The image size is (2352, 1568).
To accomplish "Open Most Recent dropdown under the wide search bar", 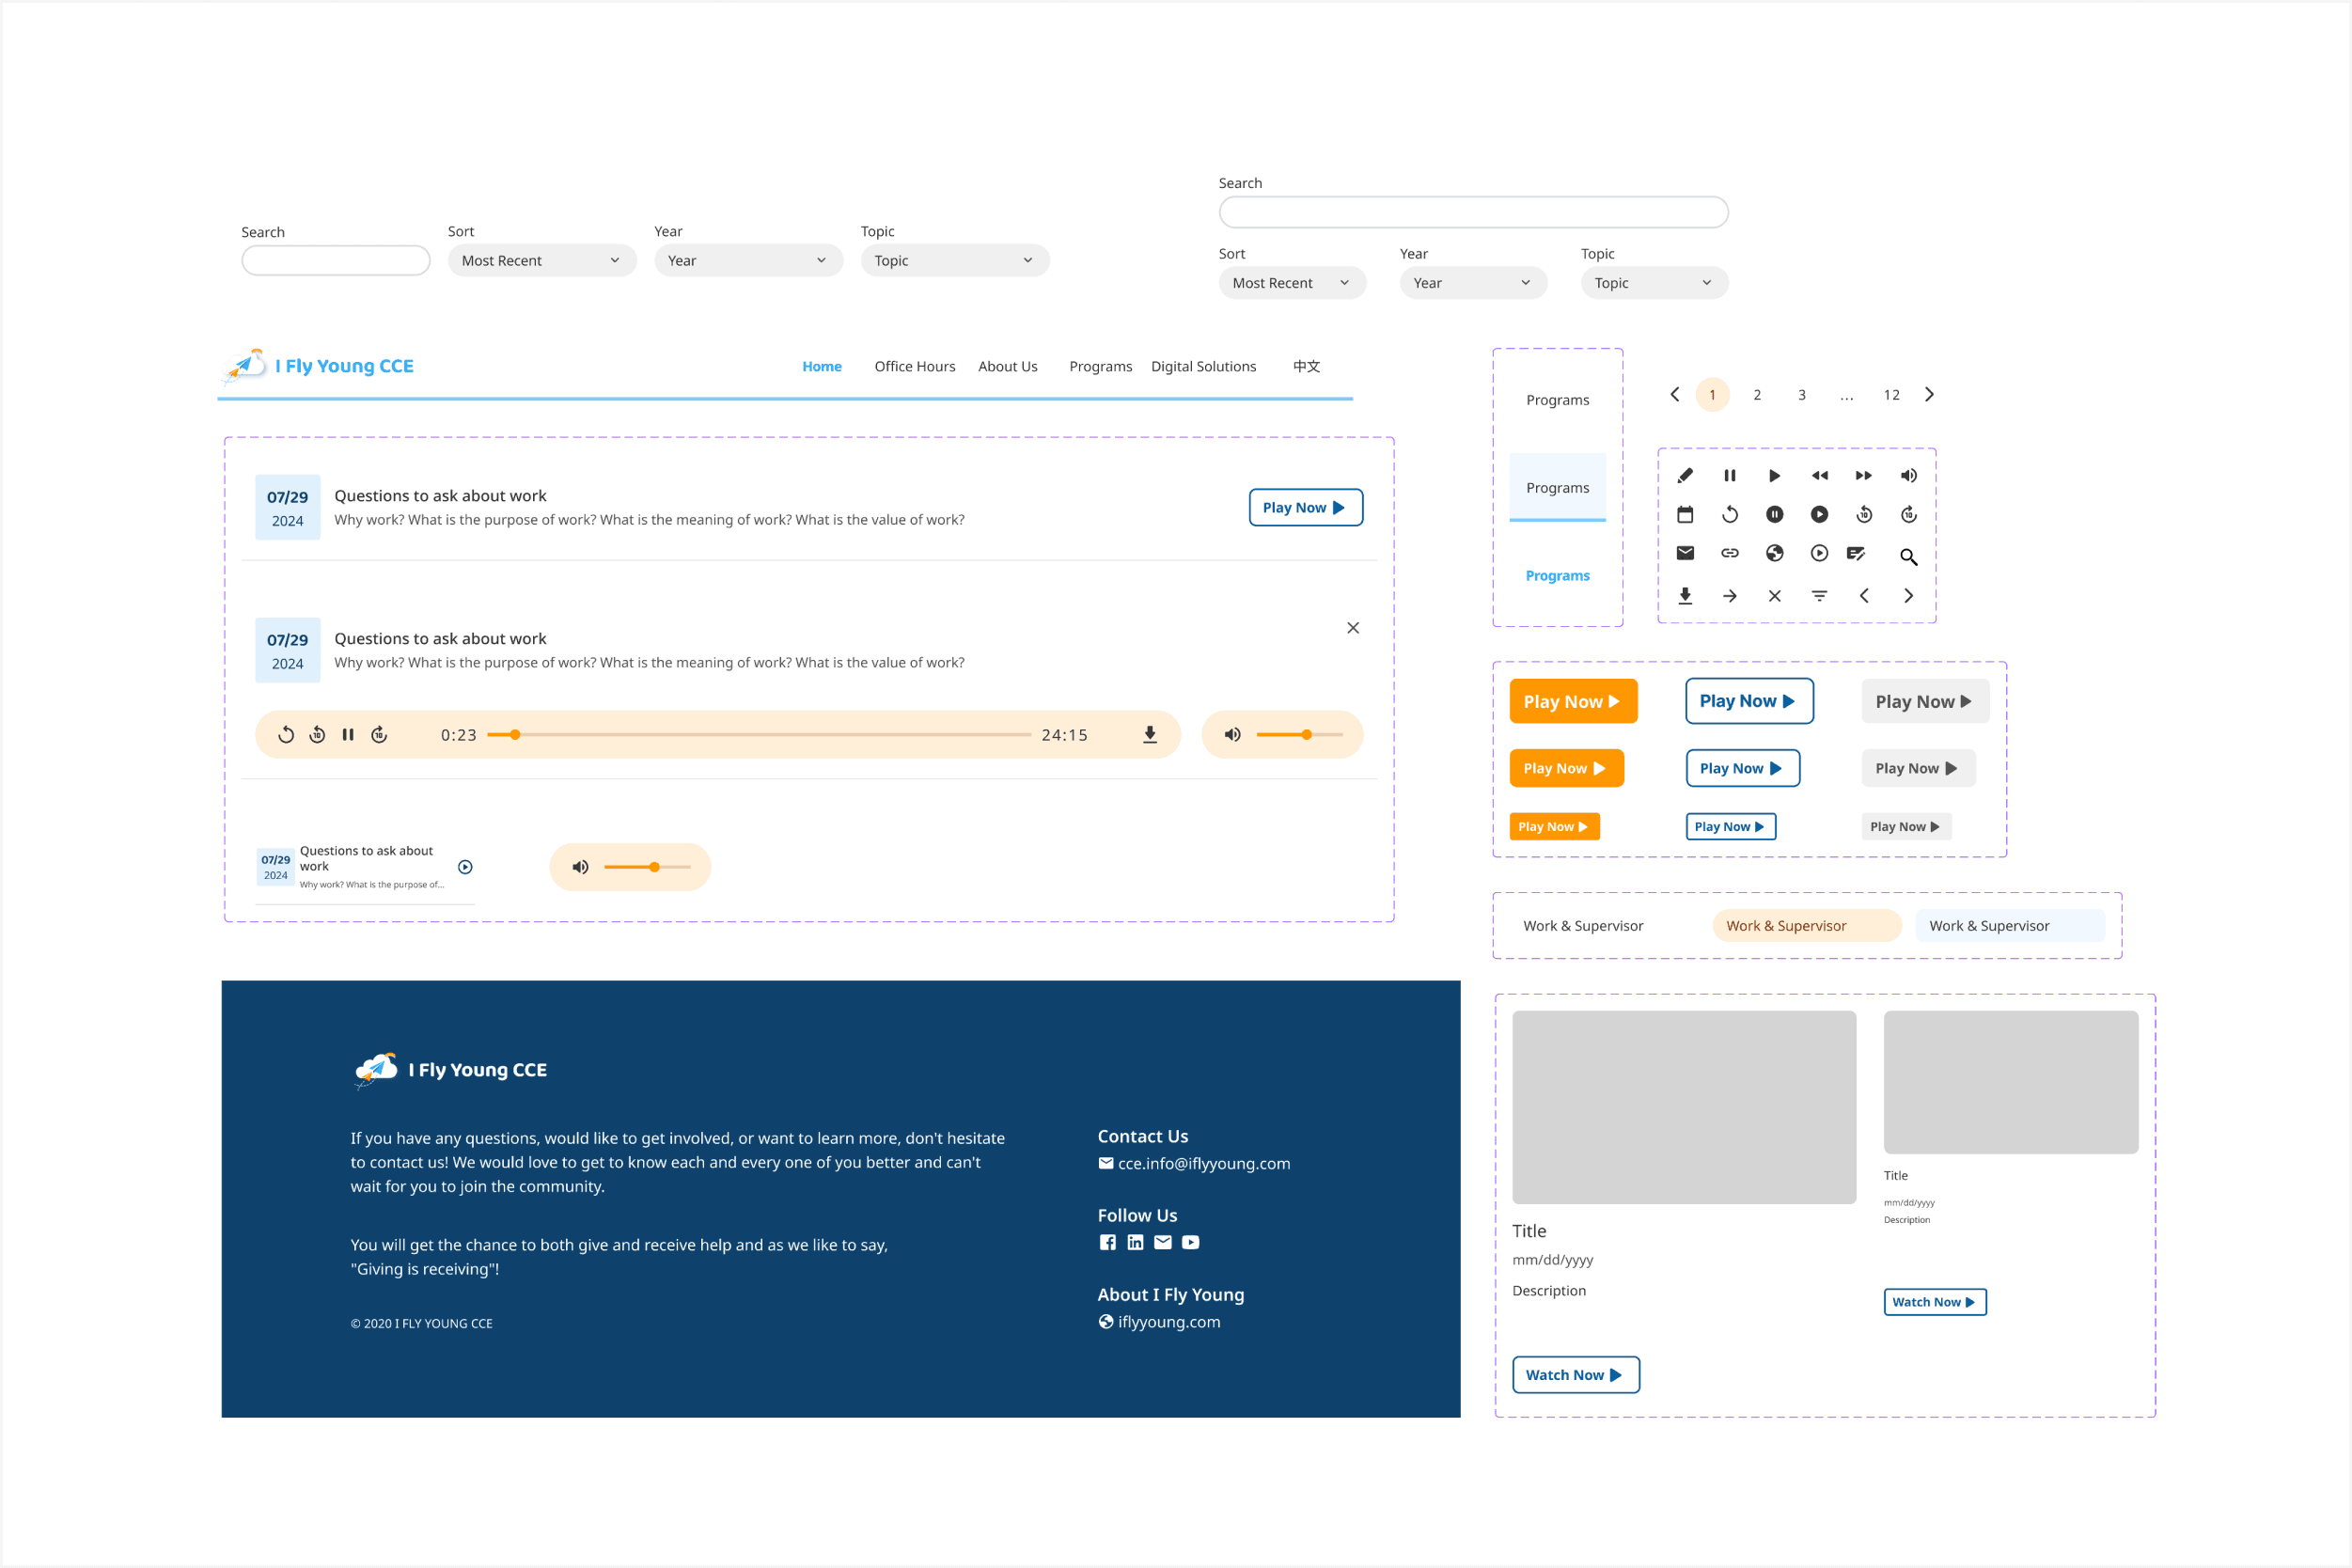I will pos(1292,283).
